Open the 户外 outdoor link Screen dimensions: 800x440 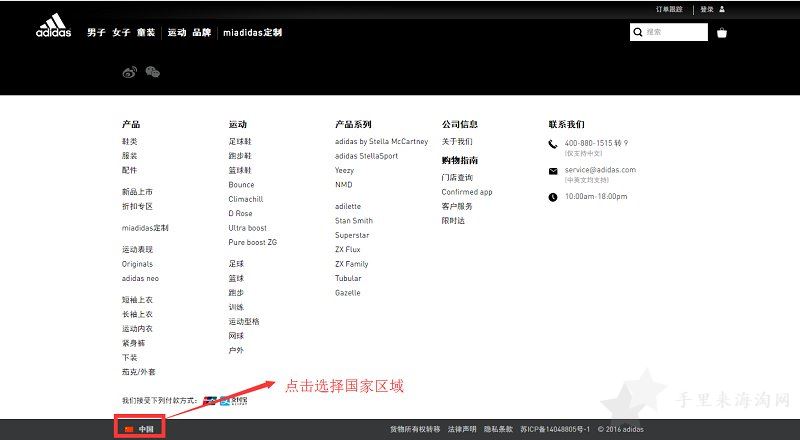click(236, 350)
